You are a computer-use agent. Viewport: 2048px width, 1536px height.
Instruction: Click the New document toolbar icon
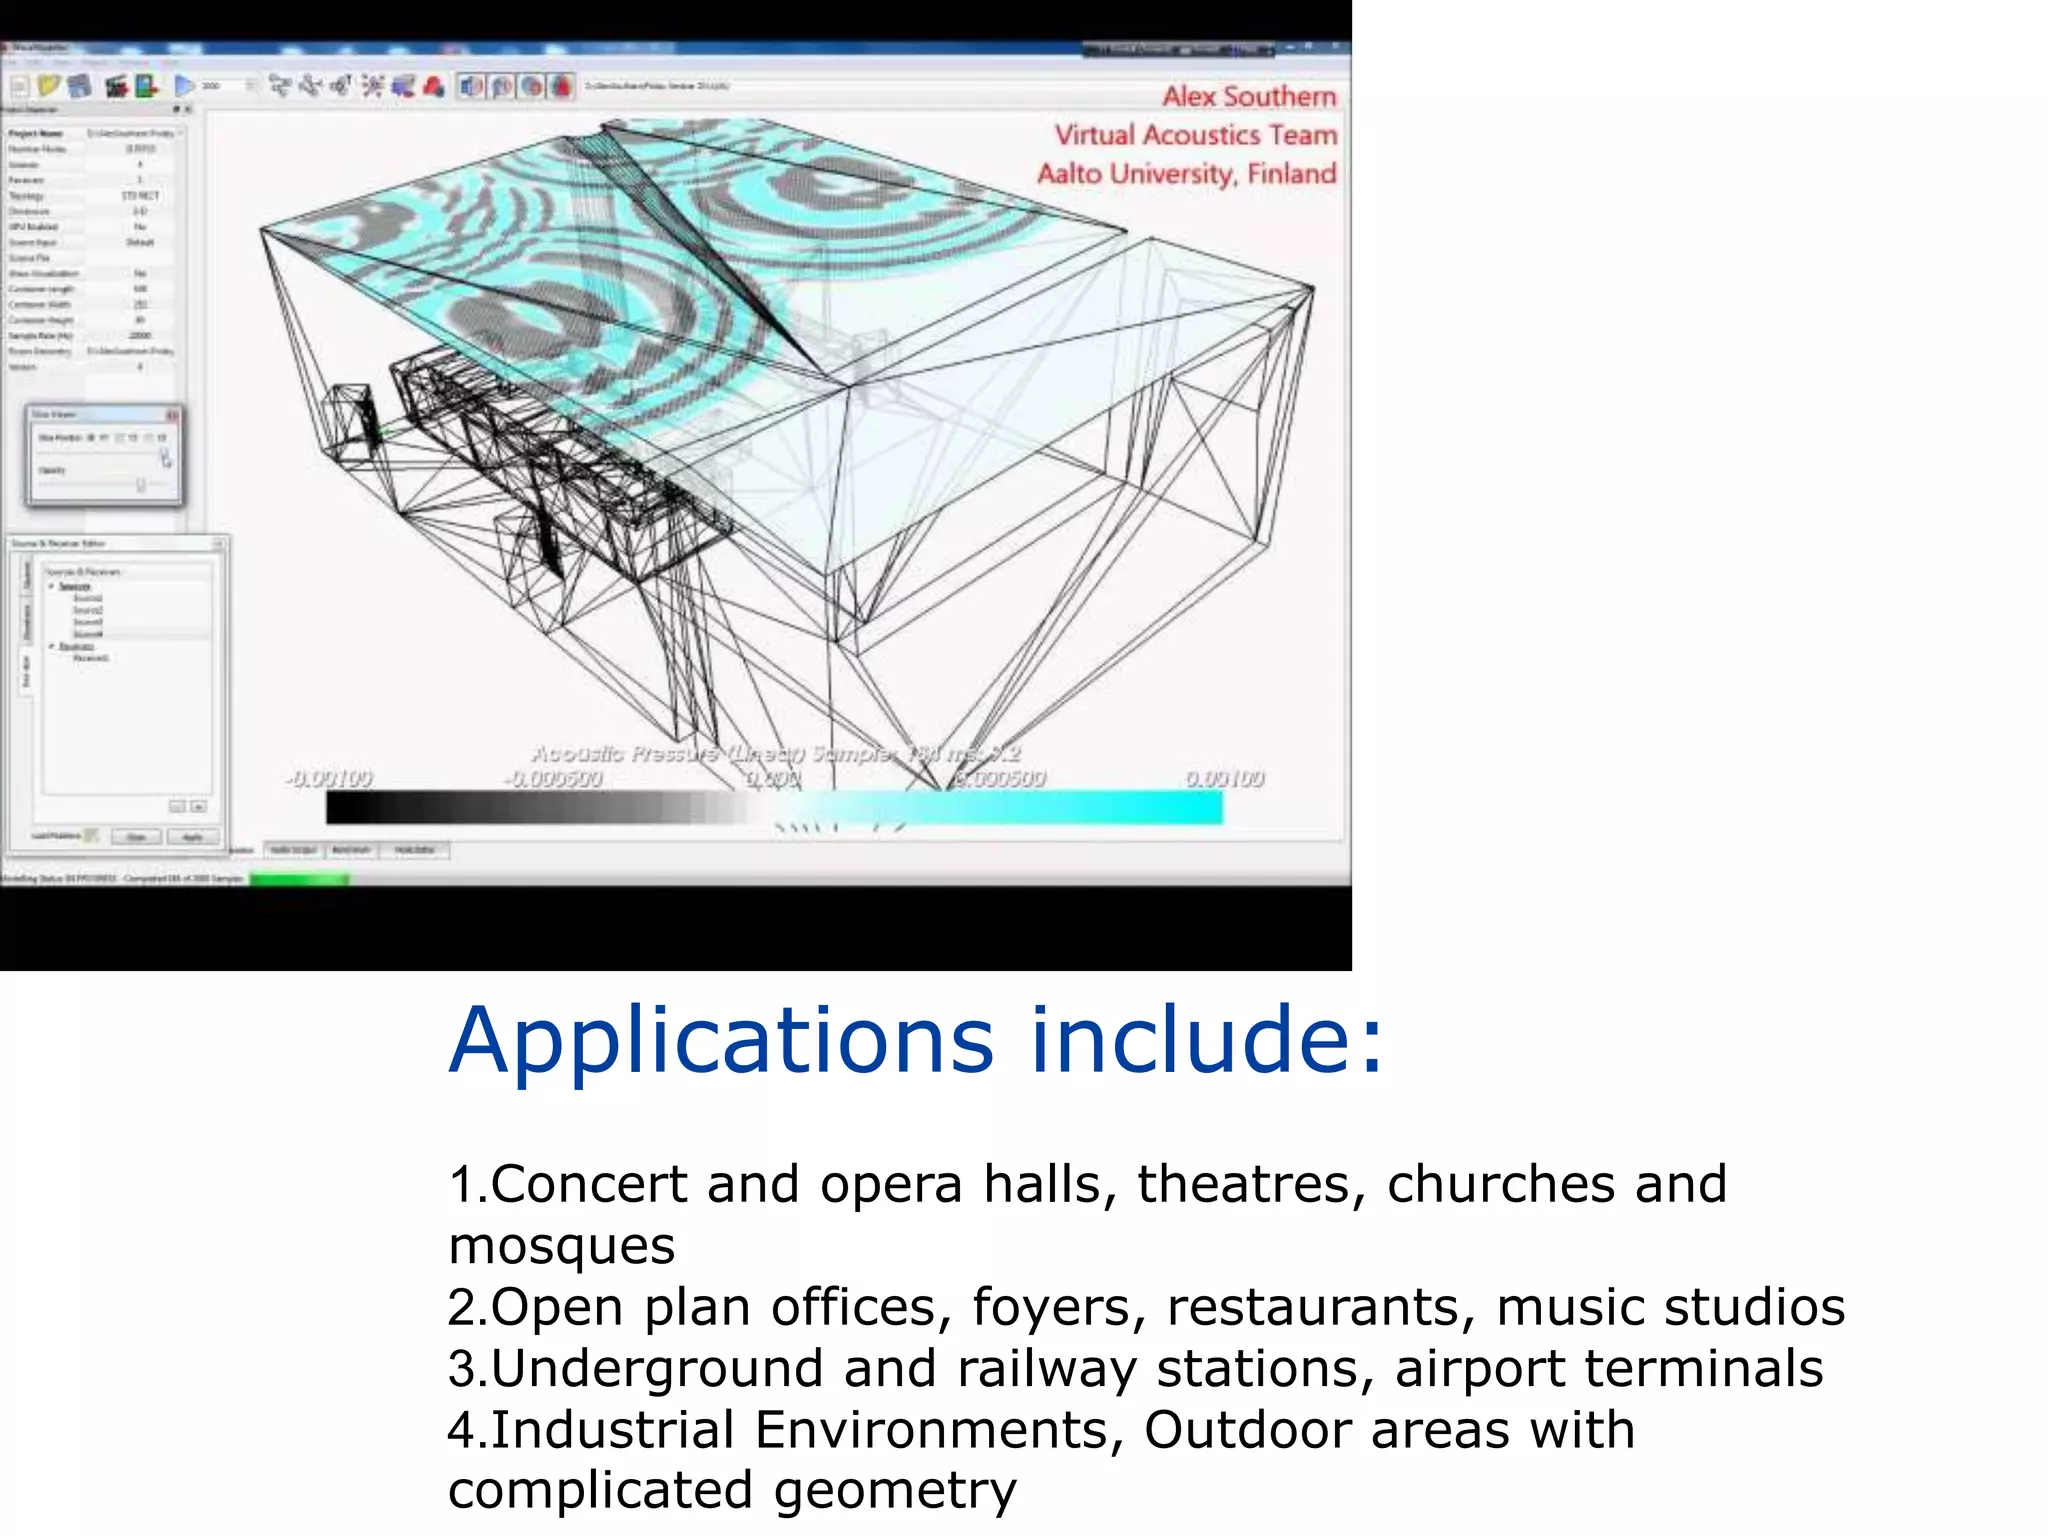(x=19, y=87)
